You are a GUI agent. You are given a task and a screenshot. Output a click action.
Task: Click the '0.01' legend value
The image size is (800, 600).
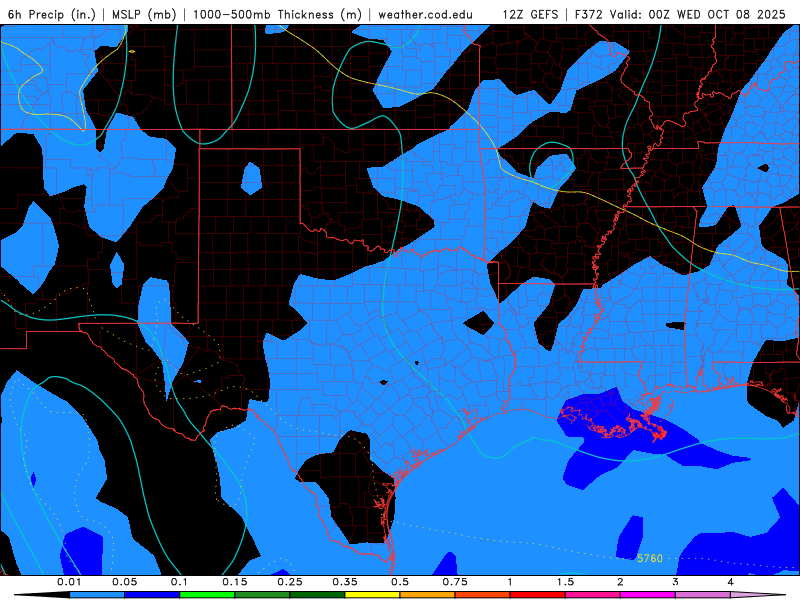pyautogui.click(x=69, y=582)
